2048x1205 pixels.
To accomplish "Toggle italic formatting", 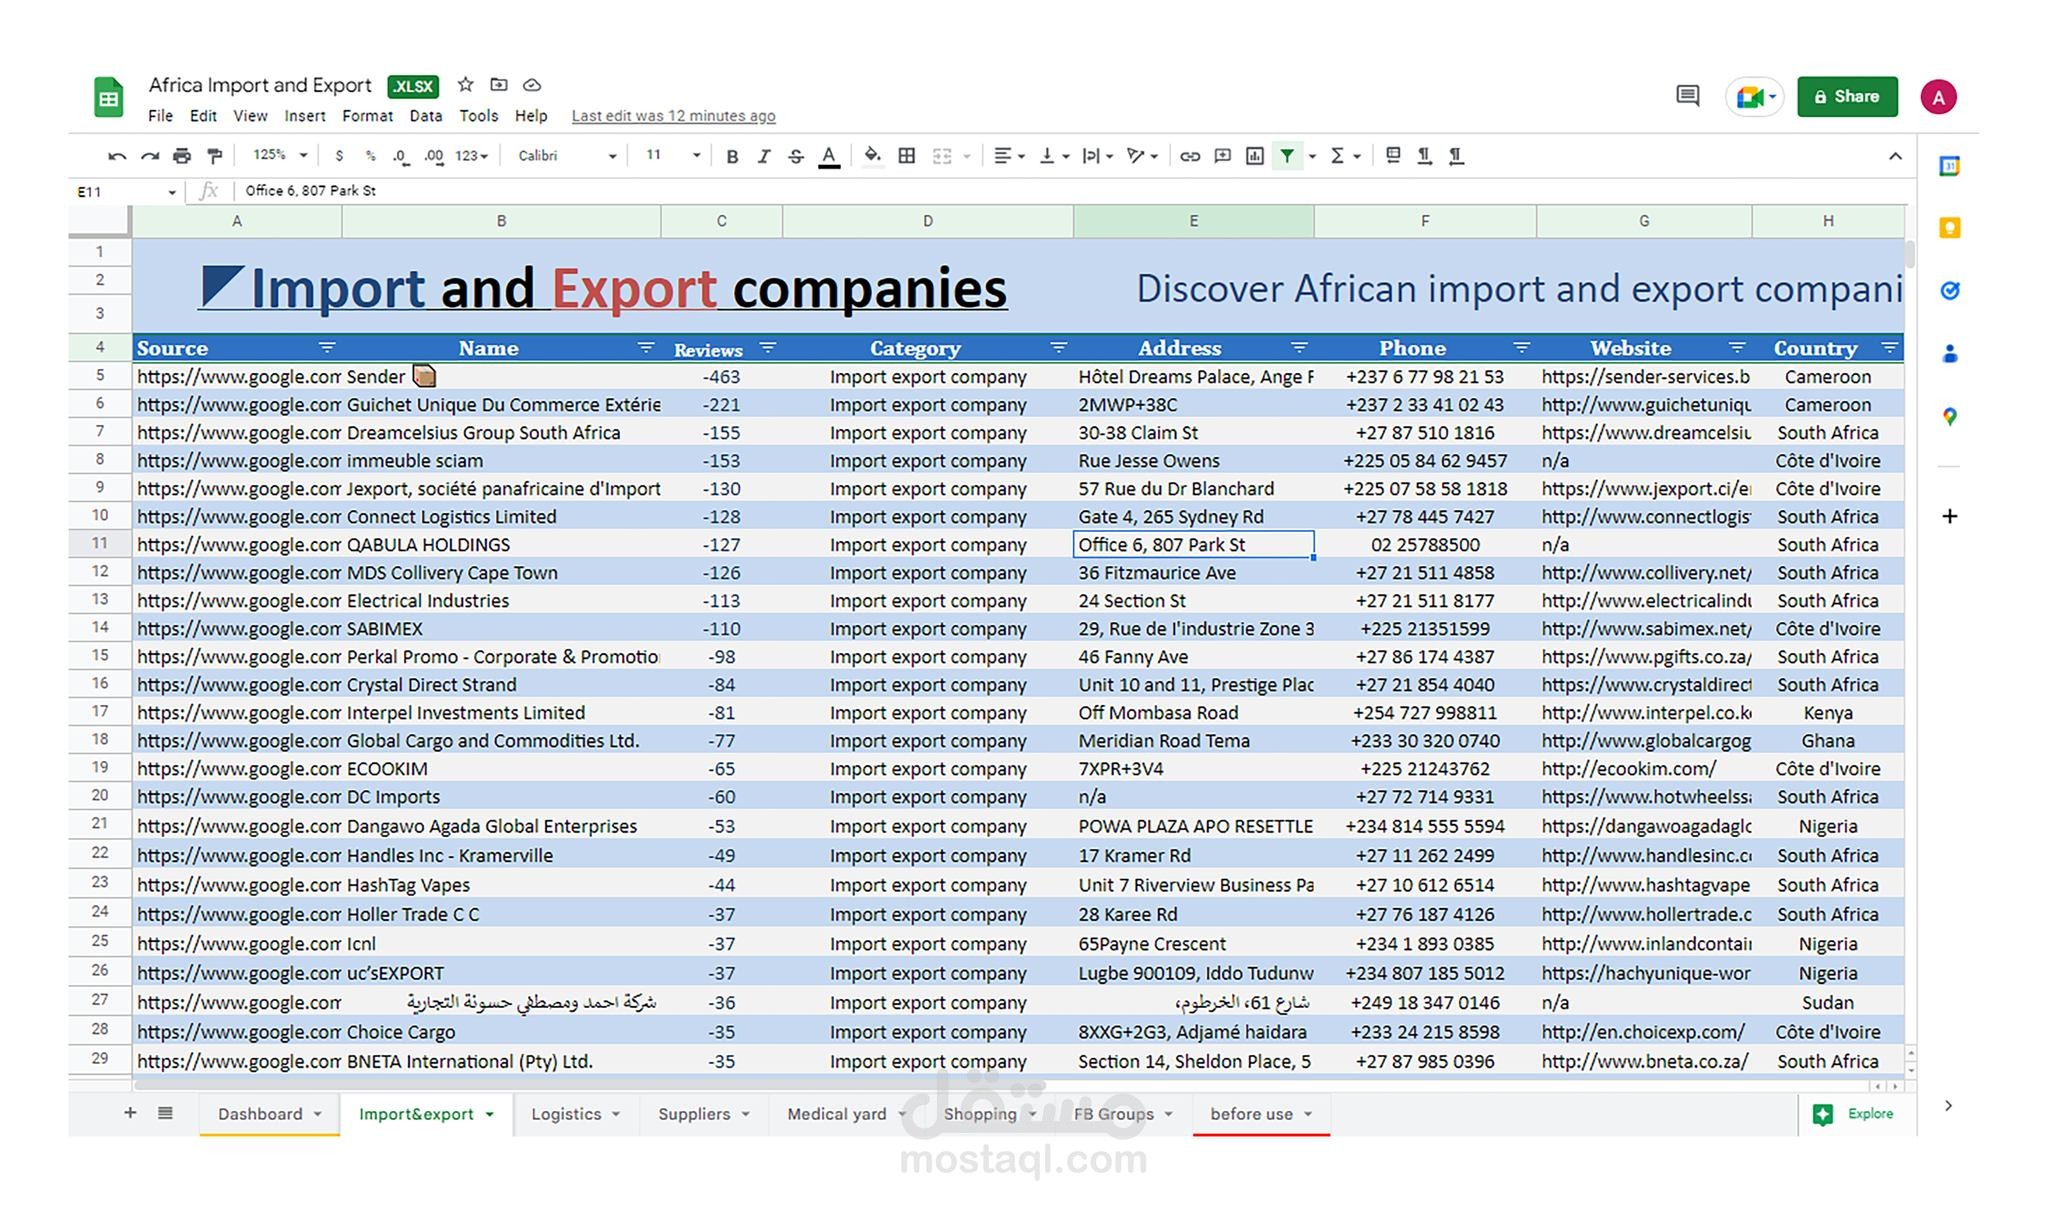I will pyautogui.click(x=764, y=156).
